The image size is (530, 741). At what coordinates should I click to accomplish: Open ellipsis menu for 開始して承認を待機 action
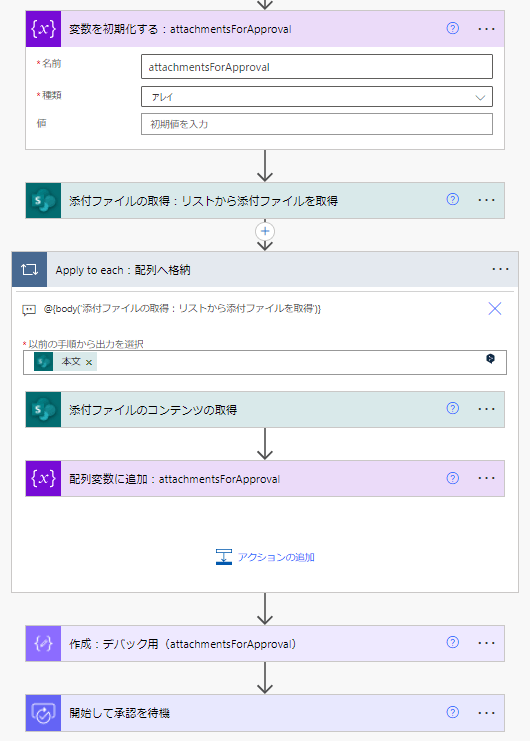[x=486, y=713]
